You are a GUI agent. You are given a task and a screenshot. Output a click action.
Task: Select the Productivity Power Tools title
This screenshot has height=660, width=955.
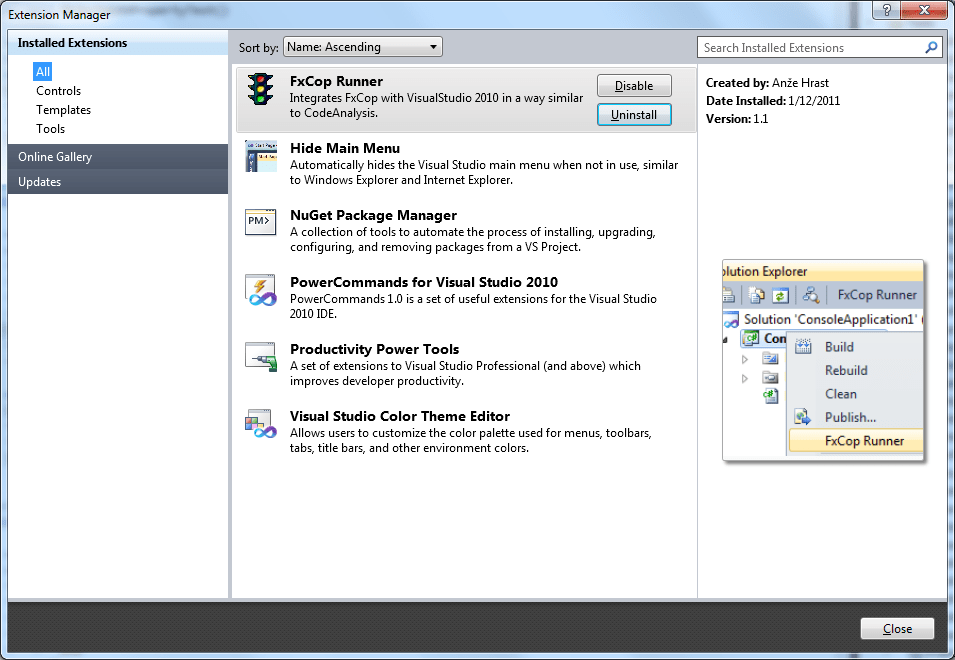(x=375, y=349)
